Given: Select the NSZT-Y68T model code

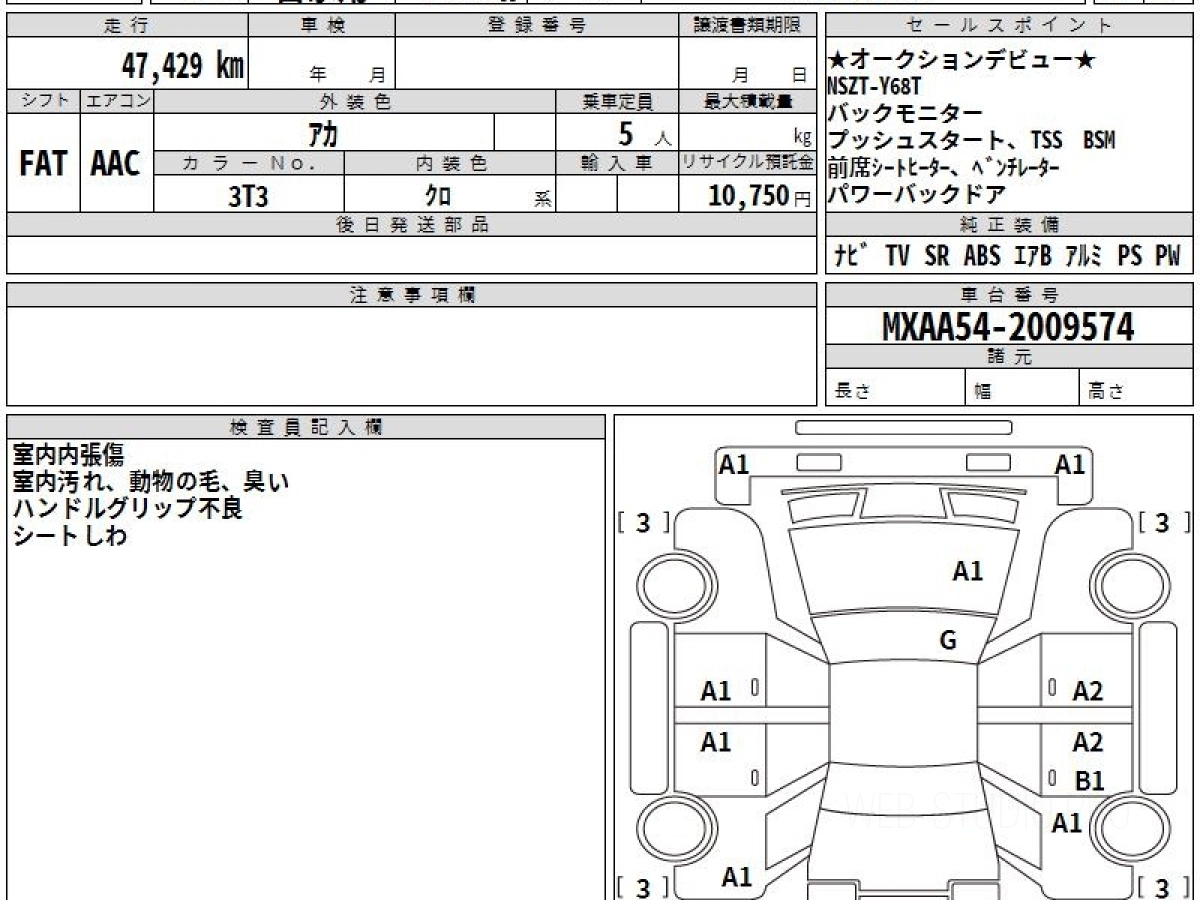Looking at the screenshot, I should [874, 86].
